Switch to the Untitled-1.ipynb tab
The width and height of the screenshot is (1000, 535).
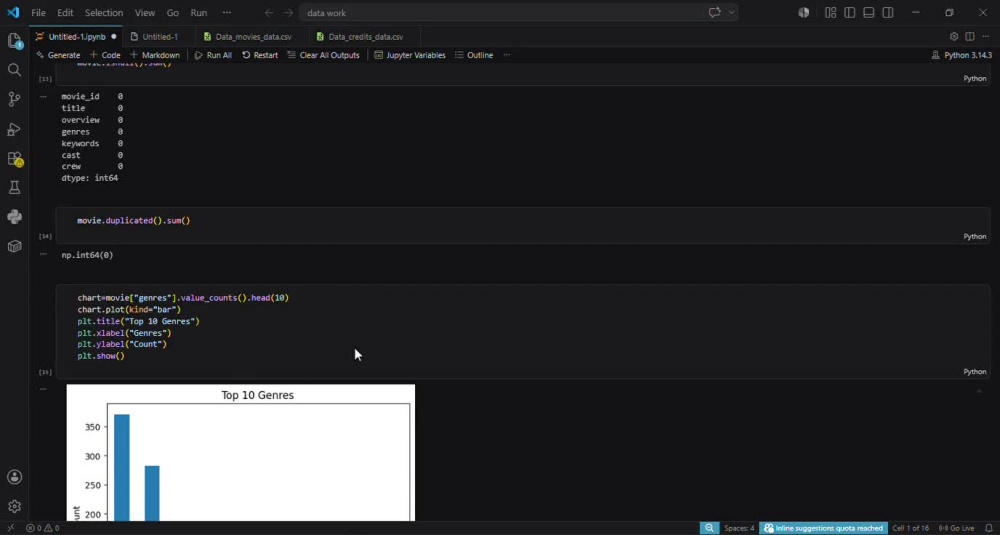(x=77, y=37)
